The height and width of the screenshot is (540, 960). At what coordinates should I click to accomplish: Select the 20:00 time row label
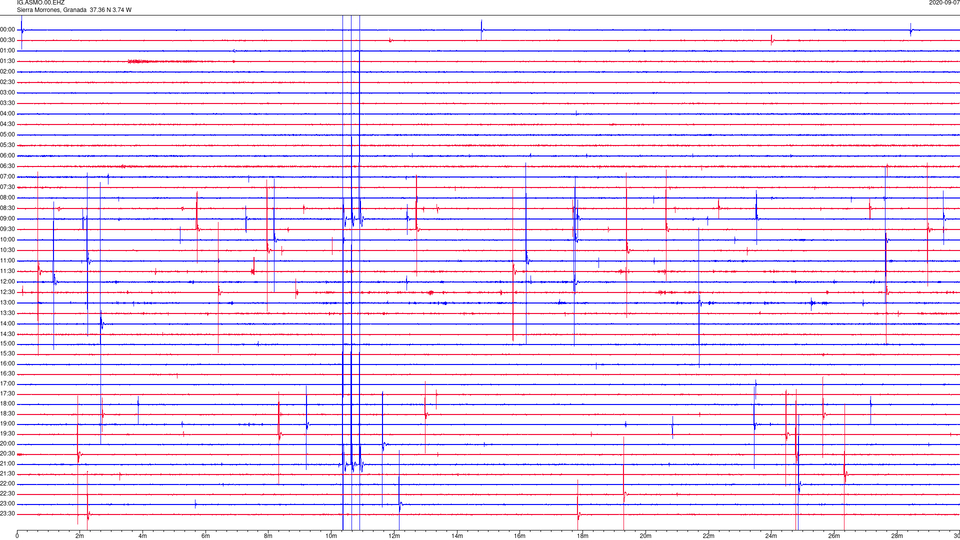(8, 444)
